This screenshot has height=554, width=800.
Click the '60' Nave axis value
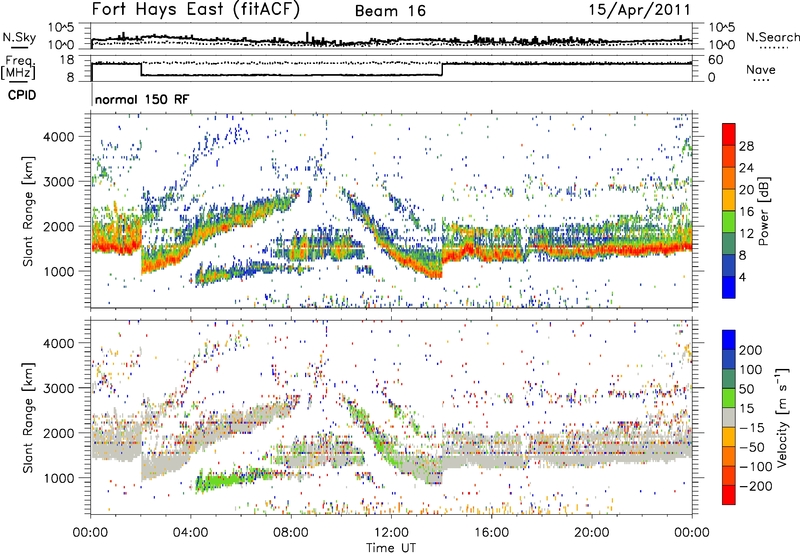716,60
